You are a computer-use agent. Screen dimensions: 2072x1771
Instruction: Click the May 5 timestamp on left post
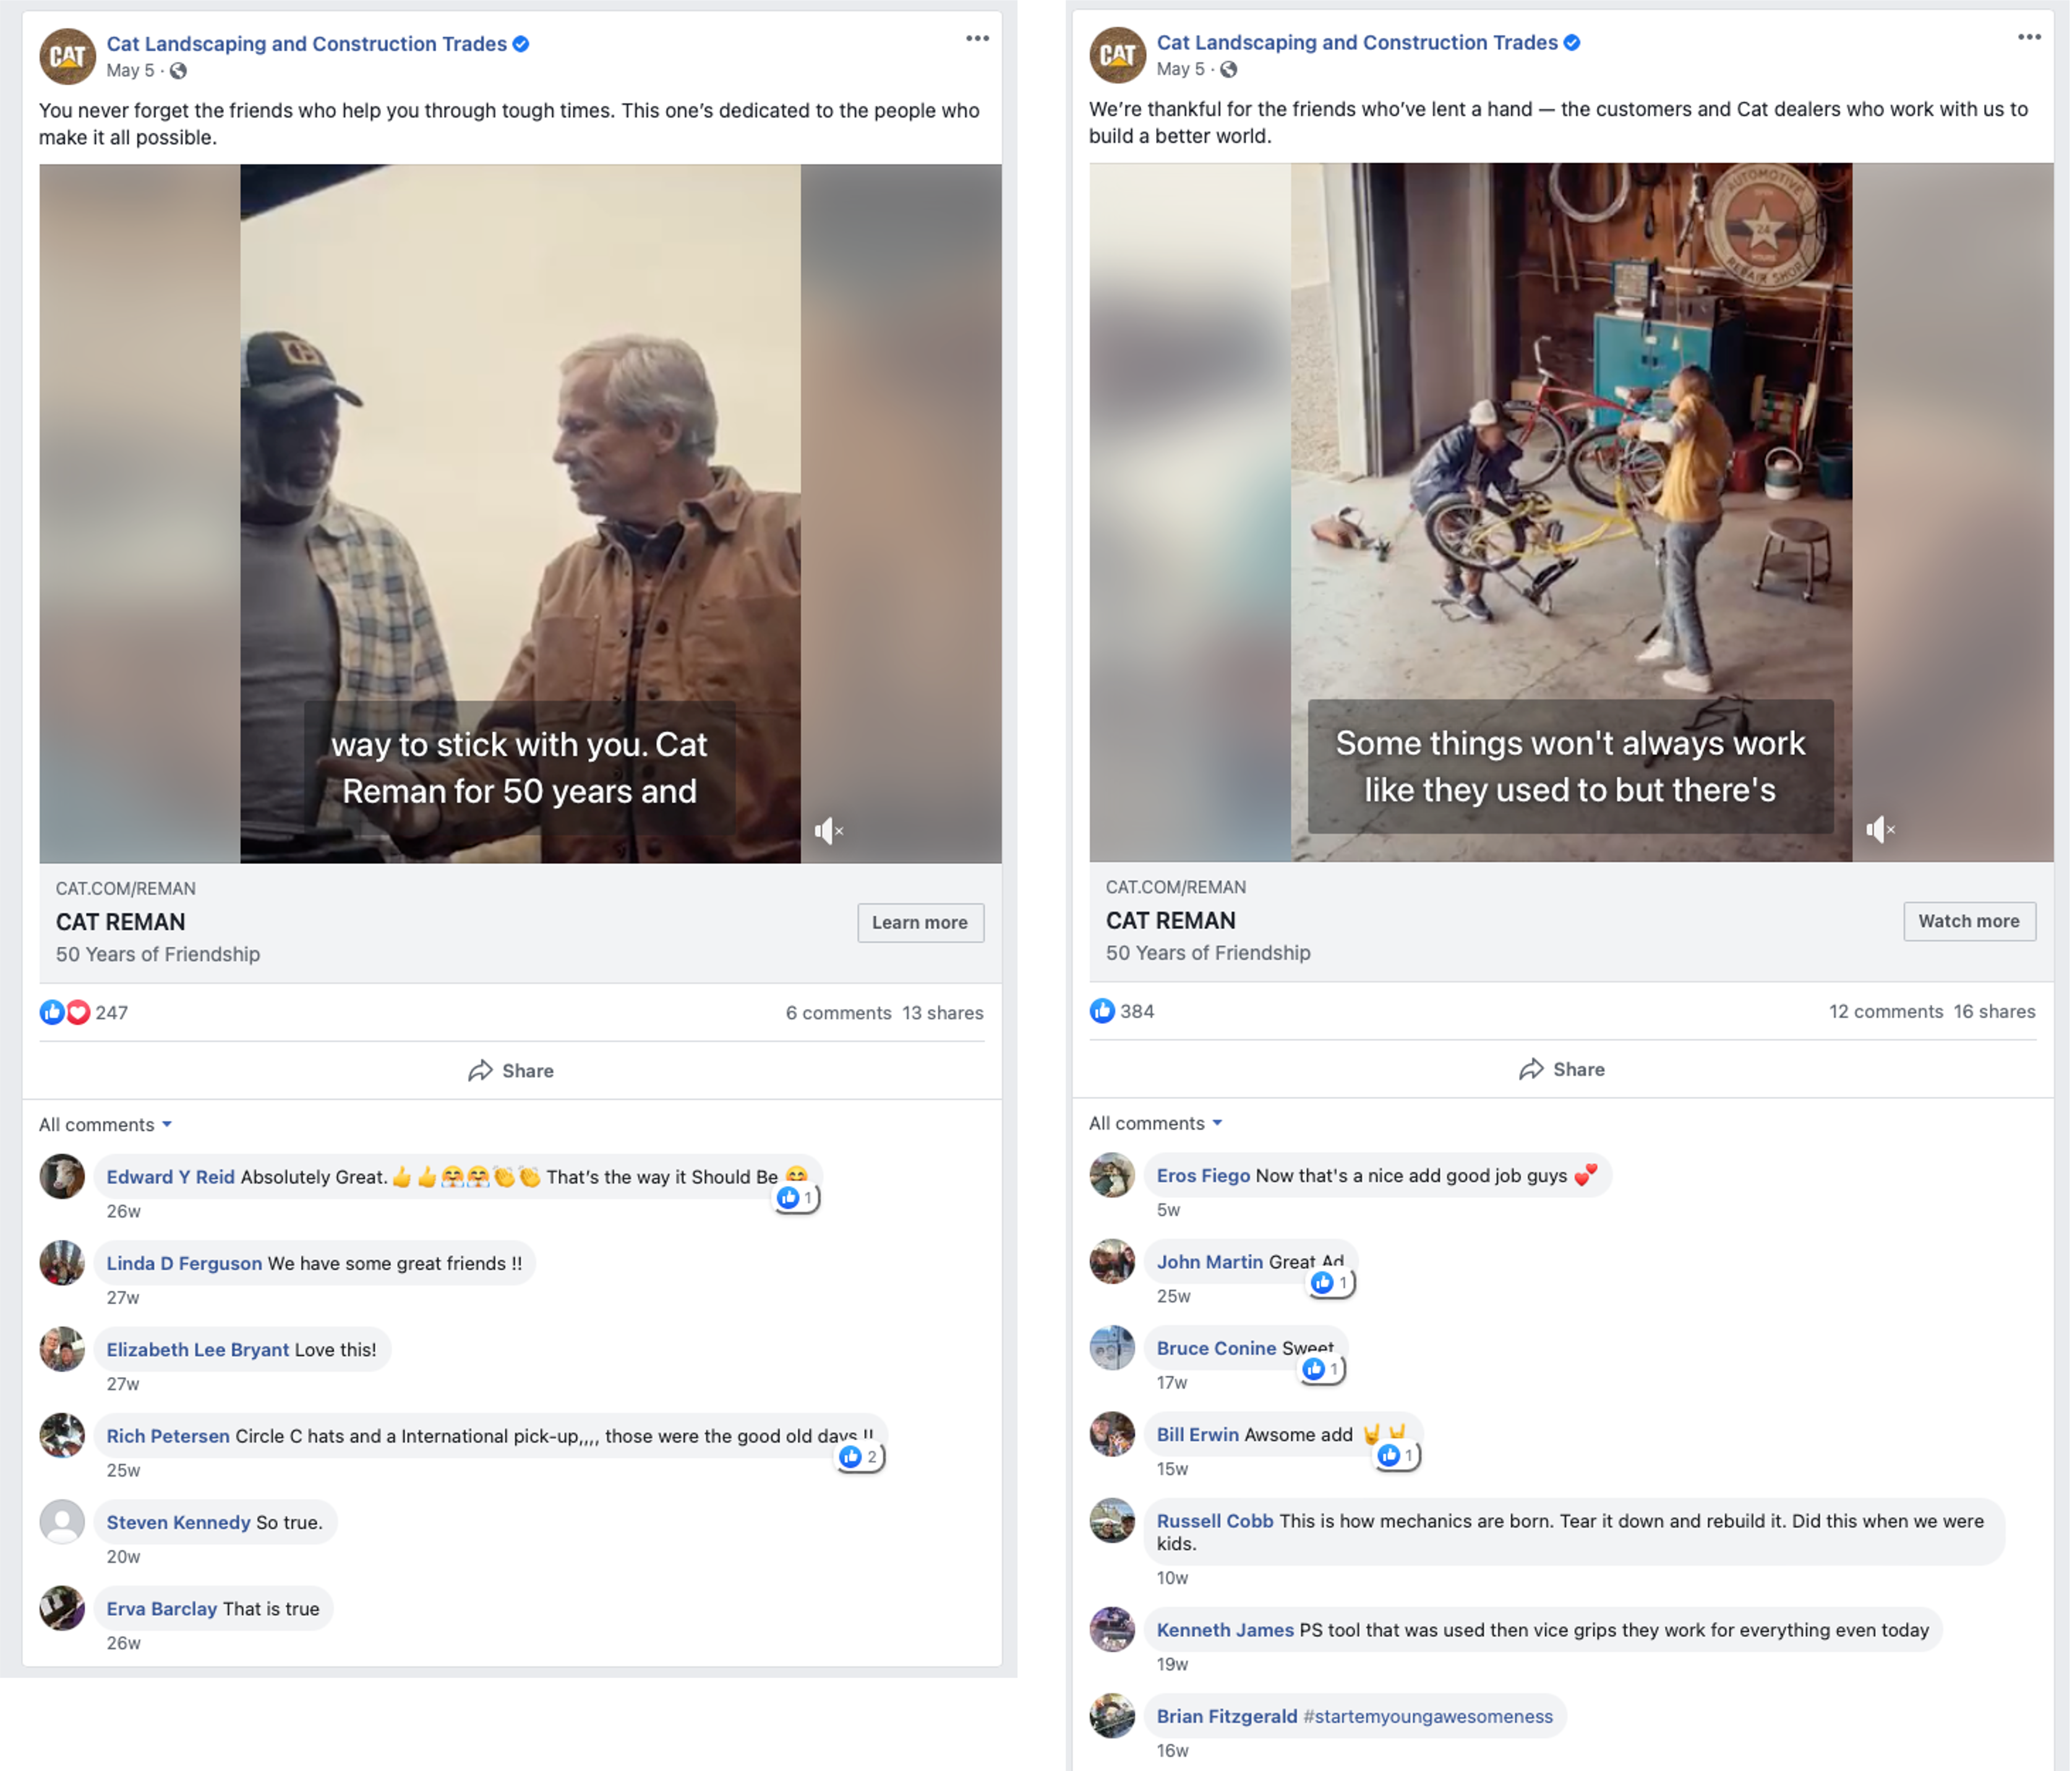[131, 71]
